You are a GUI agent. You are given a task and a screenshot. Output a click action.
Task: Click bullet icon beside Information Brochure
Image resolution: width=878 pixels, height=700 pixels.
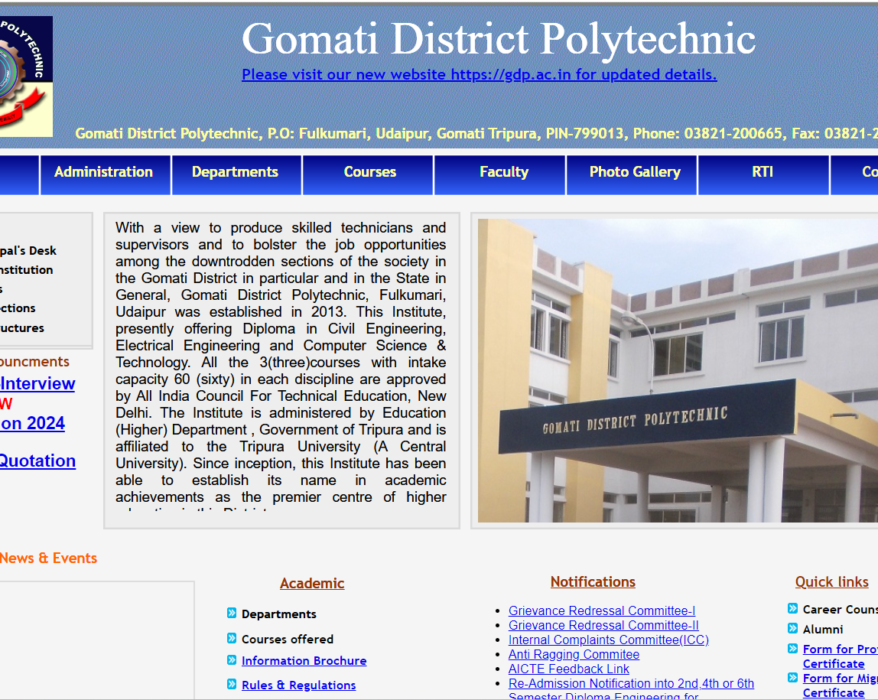click(x=232, y=660)
